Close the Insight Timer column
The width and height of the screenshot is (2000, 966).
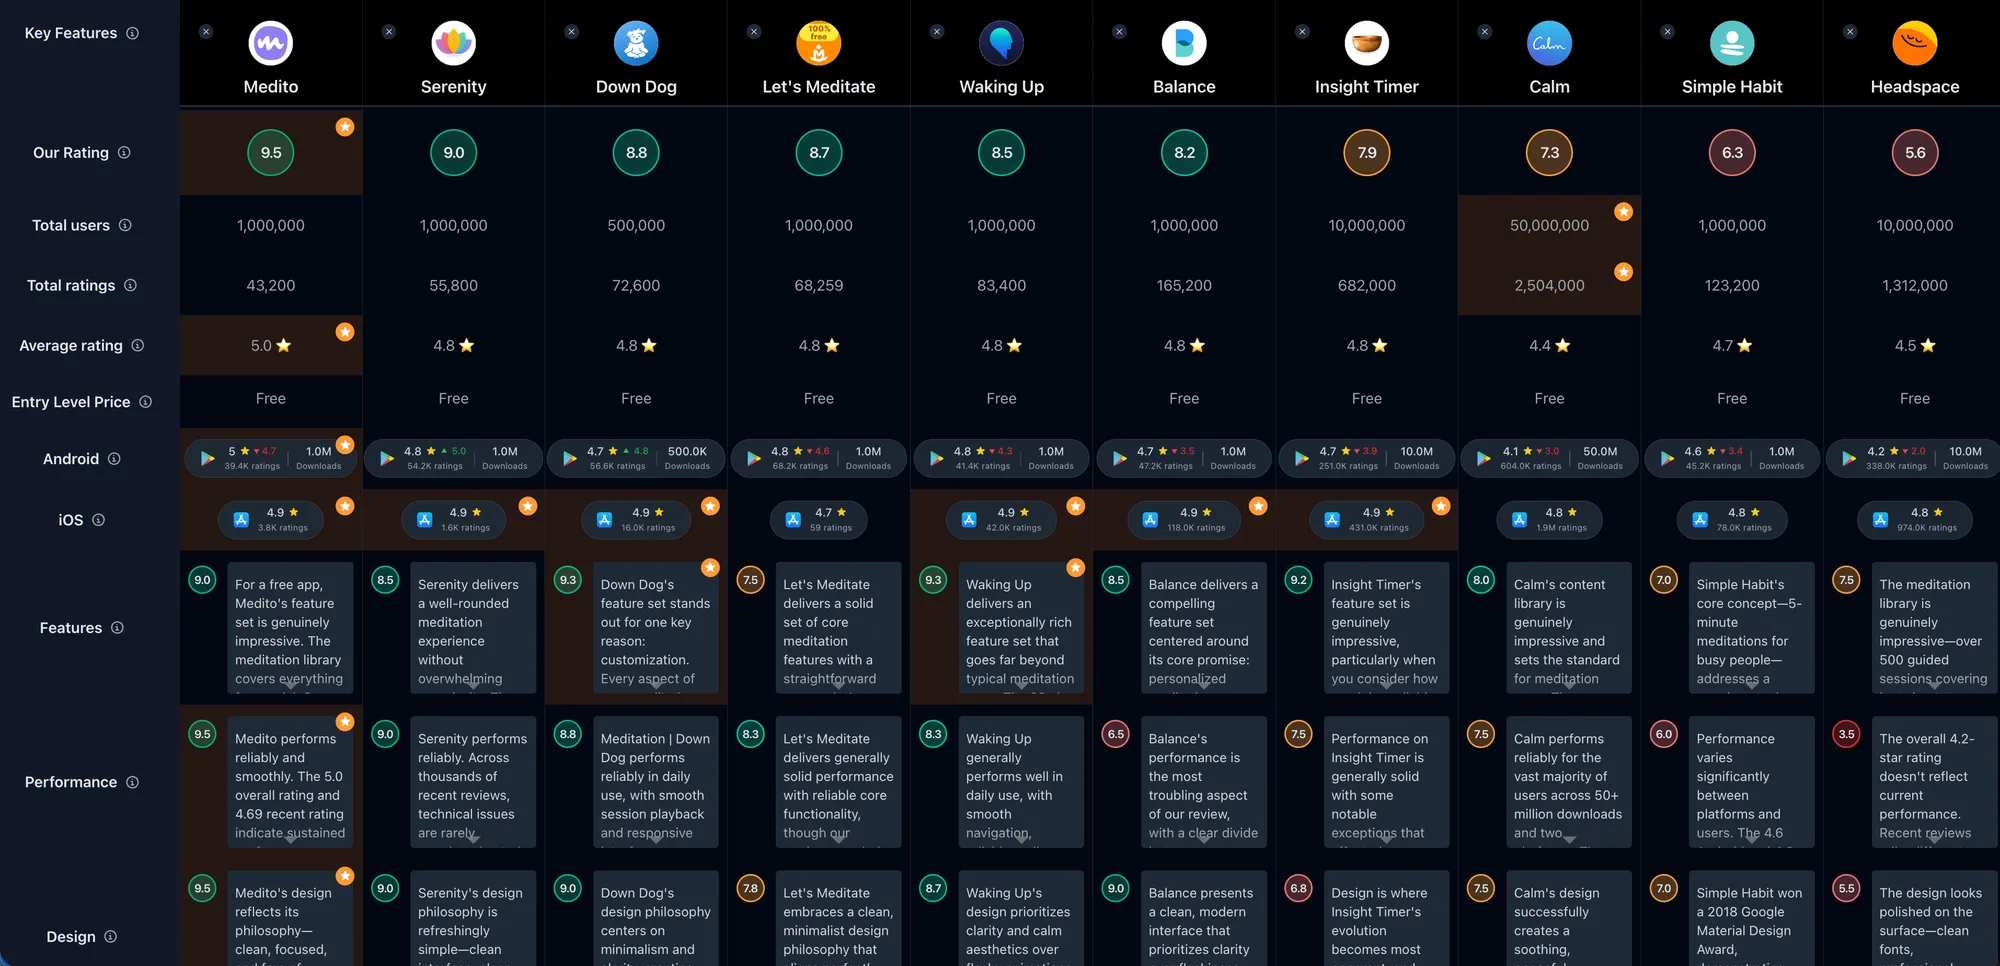[1302, 32]
